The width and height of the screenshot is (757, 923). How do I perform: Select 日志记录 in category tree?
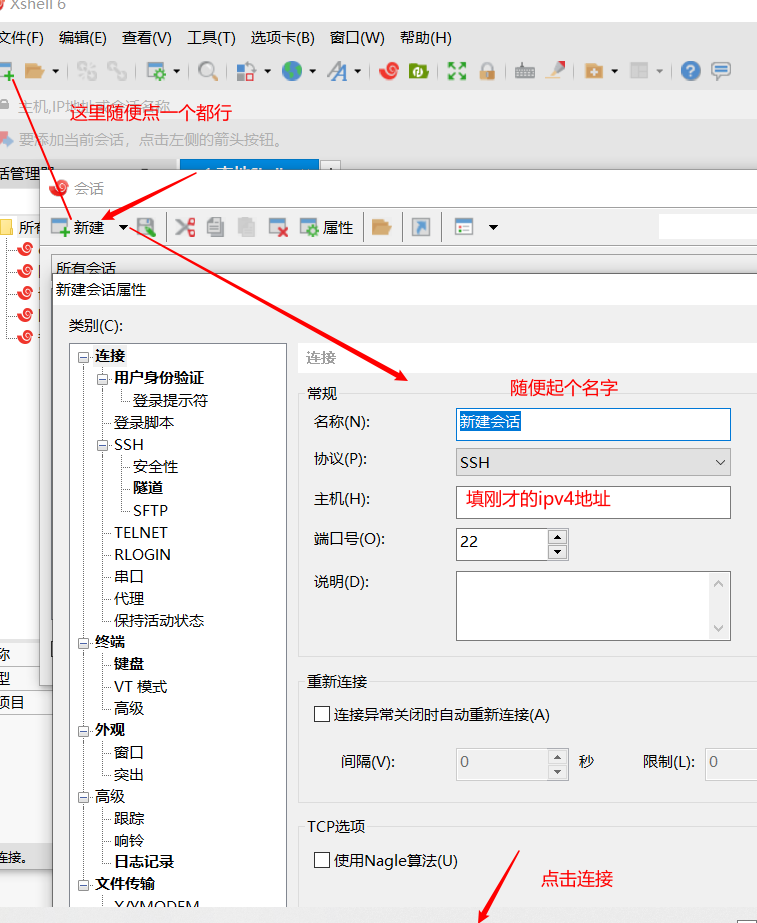point(144,862)
